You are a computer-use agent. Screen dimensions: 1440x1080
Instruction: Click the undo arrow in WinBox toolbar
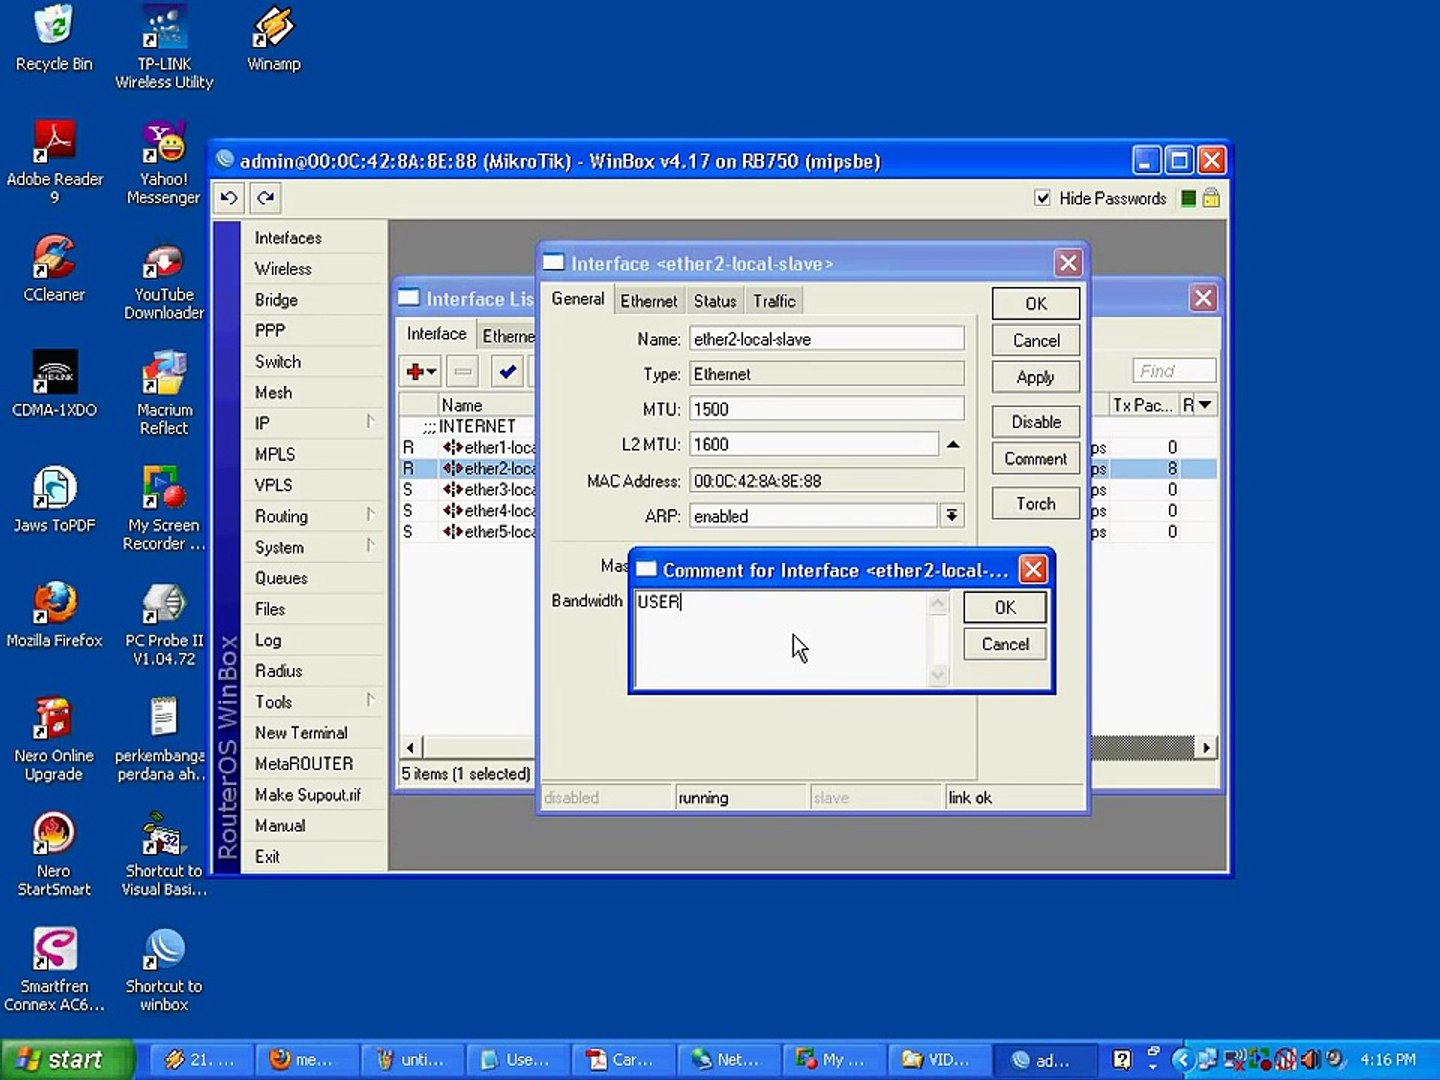tap(229, 198)
